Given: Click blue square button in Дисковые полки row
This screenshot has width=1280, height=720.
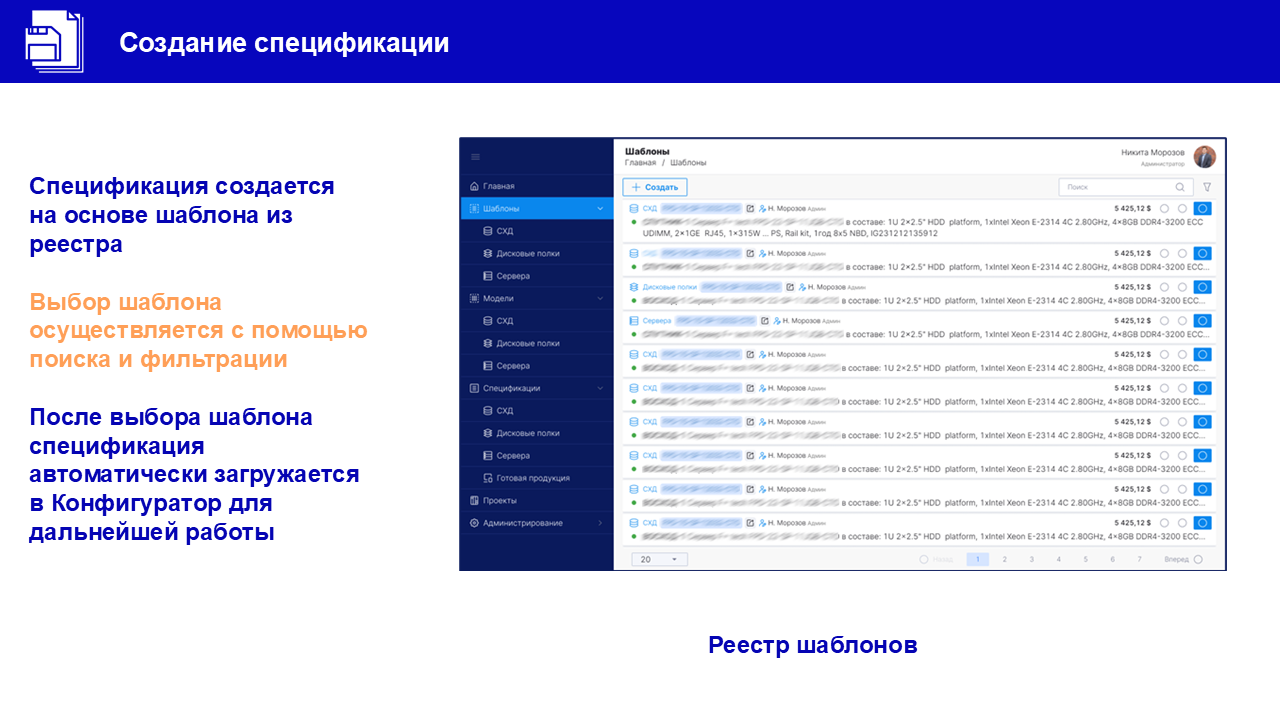Looking at the screenshot, I should click(1202, 287).
